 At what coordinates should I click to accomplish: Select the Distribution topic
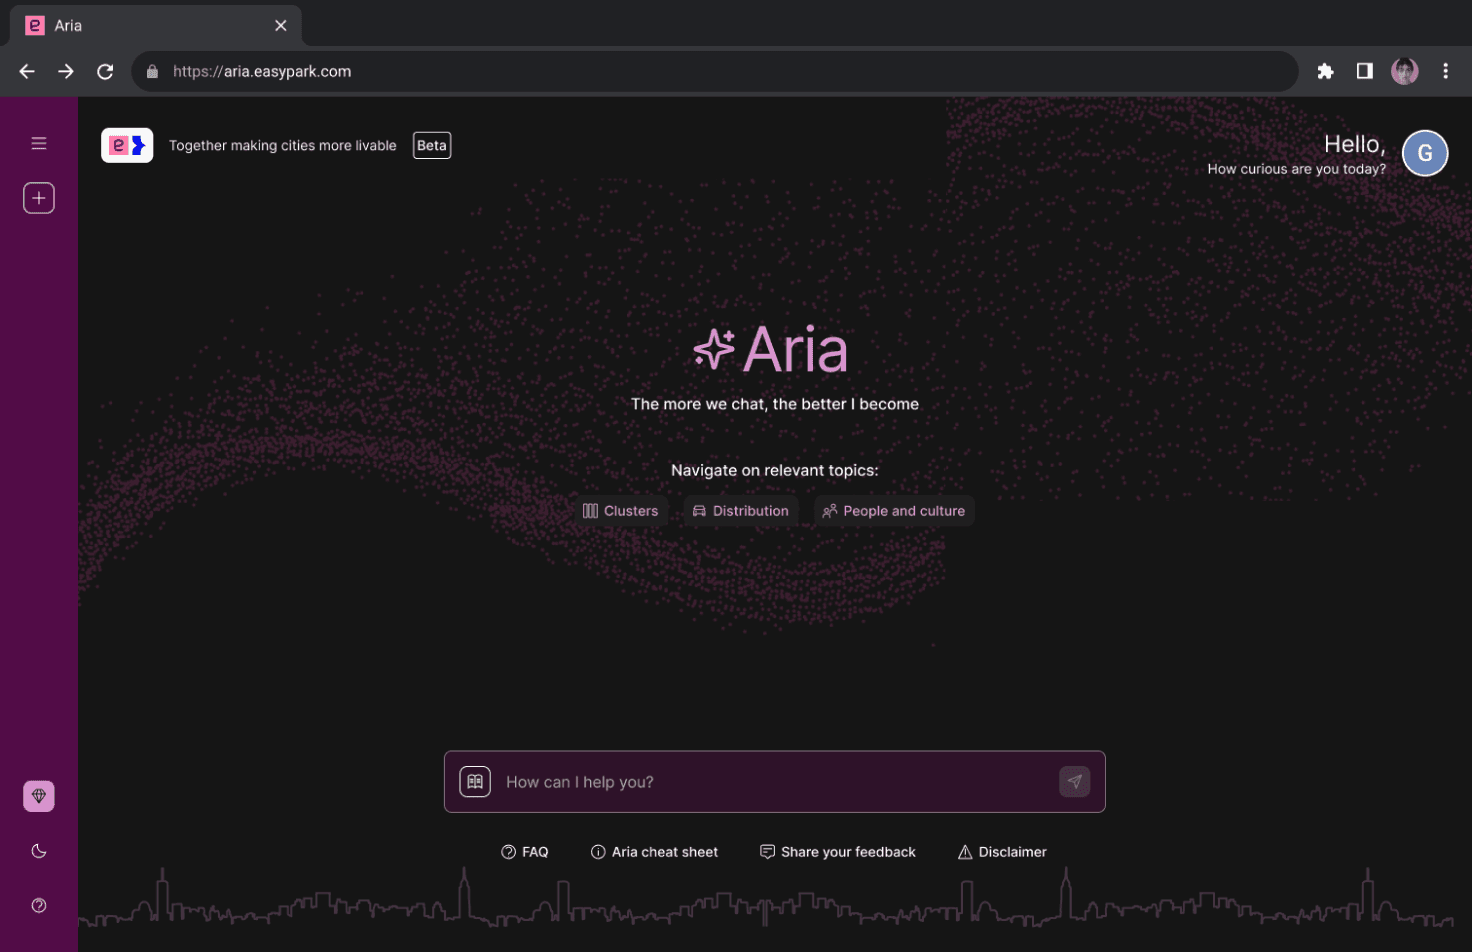pyautogui.click(x=741, y=511)
